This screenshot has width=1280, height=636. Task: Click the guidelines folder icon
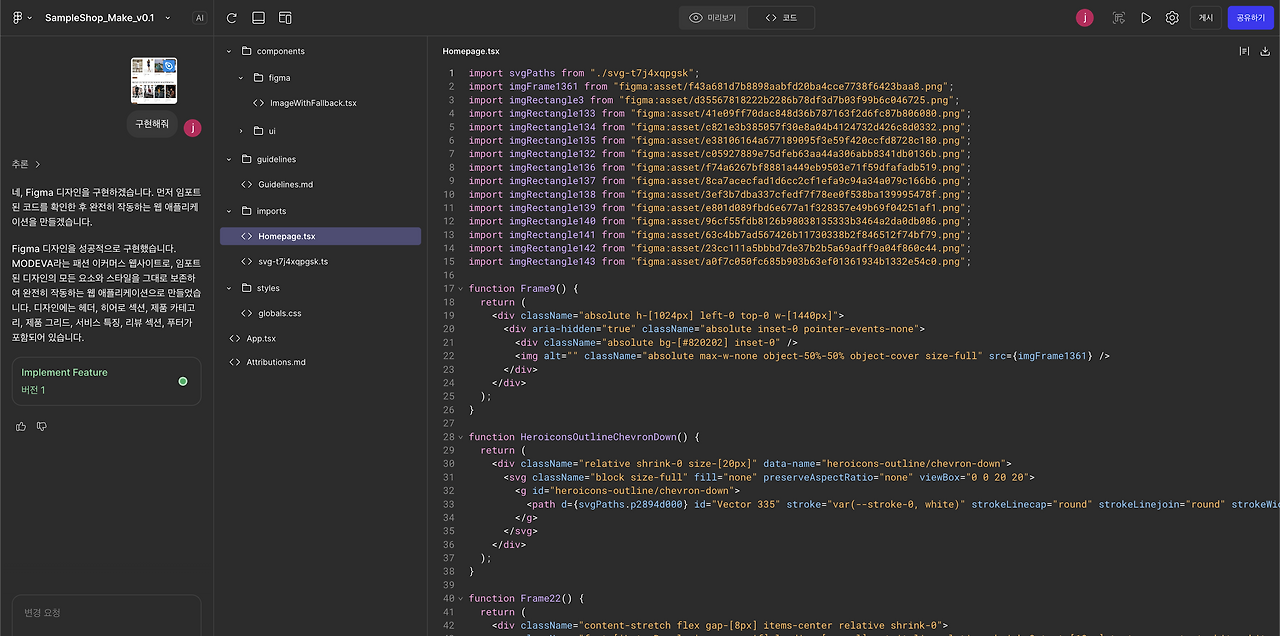[x=246, y=159]
